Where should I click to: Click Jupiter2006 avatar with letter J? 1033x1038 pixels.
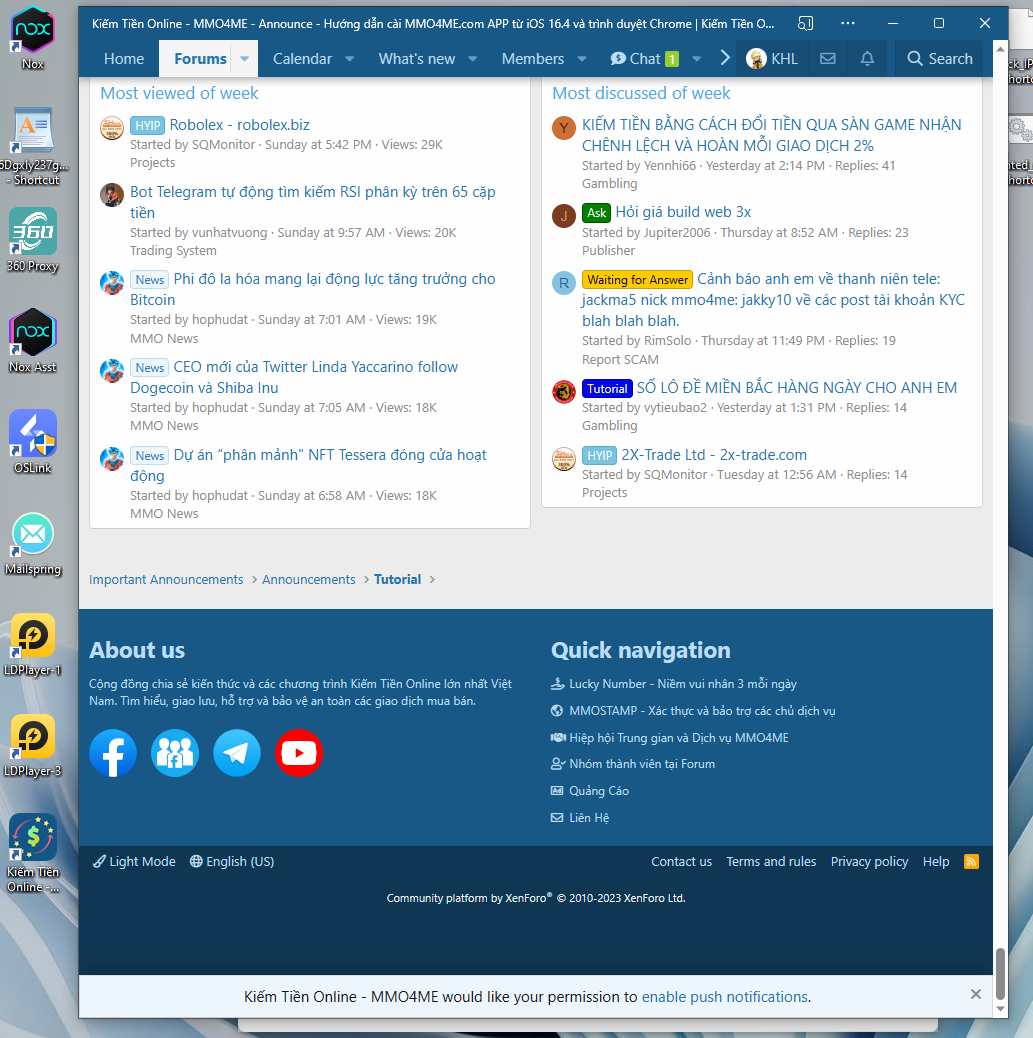(564, 215)
